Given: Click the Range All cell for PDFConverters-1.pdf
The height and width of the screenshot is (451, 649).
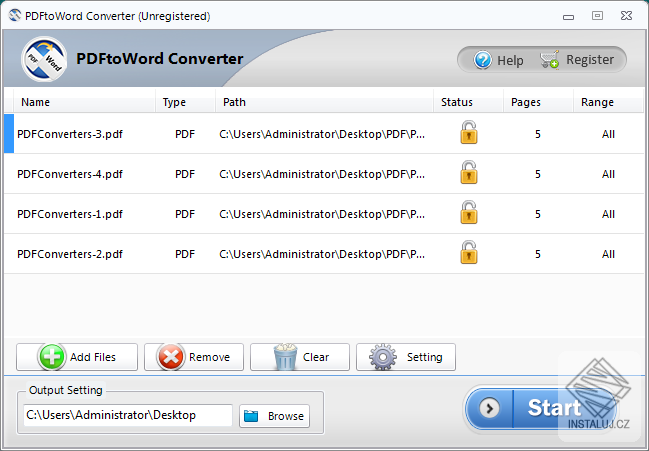Looking at the screenshot, I should click(x=608, y=214).
